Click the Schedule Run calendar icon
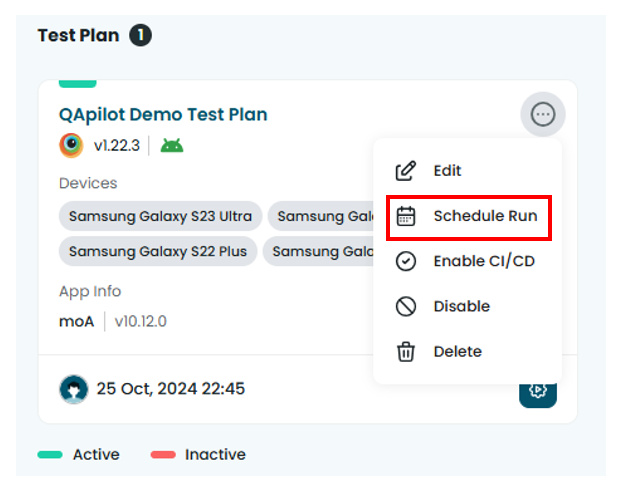The image size is (633, 489). click(x=405, y=216)
